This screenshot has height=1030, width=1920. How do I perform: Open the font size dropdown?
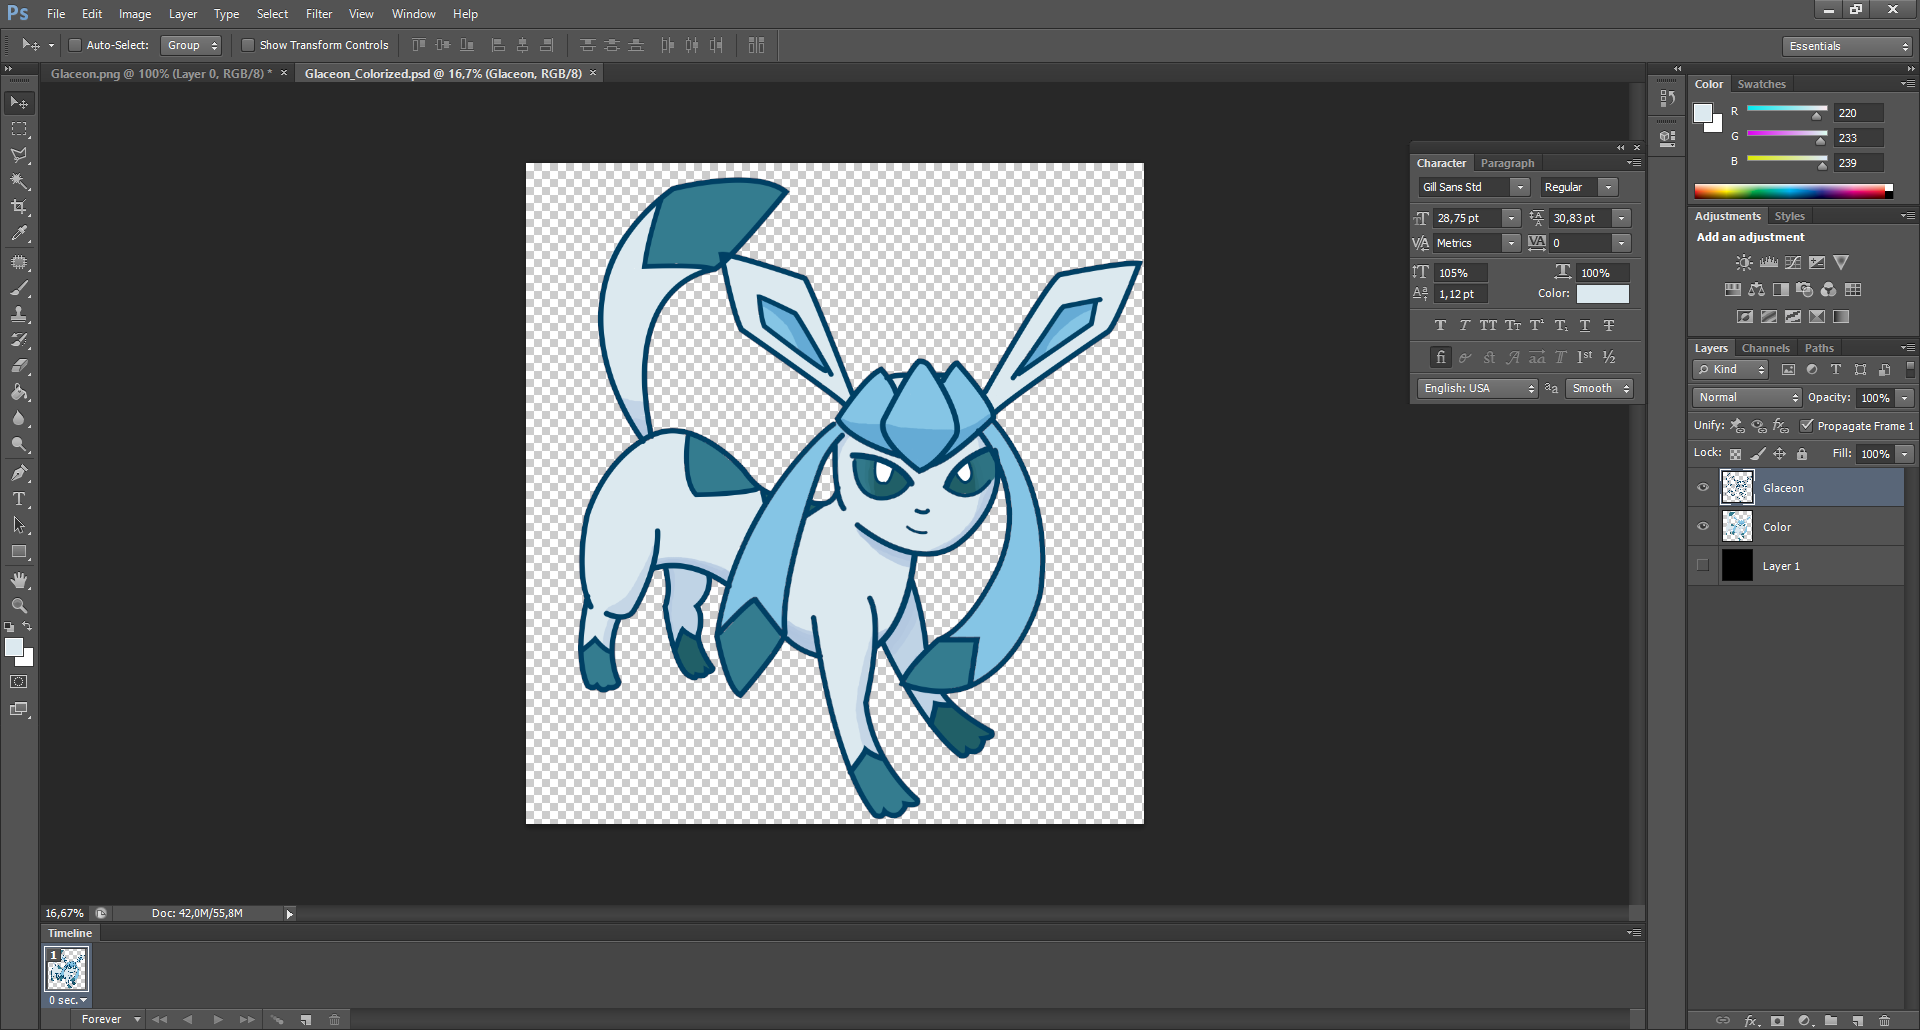click(x=1512, y=218)
